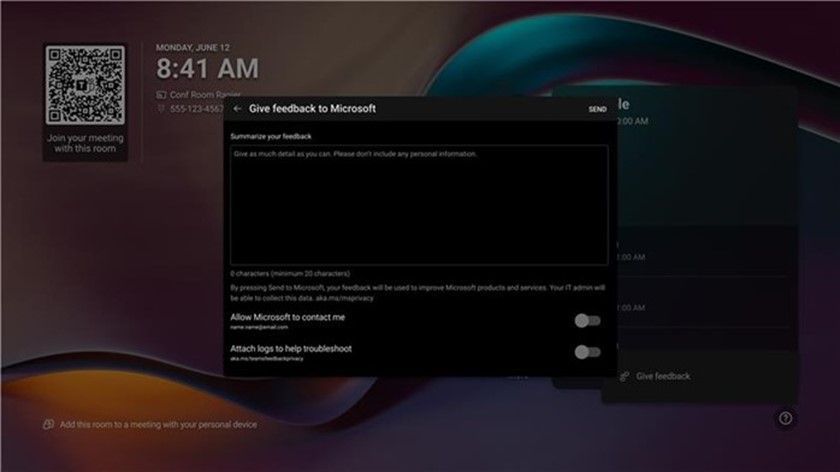
Task: Open help via the question mark icon
Action: (785, 418)
